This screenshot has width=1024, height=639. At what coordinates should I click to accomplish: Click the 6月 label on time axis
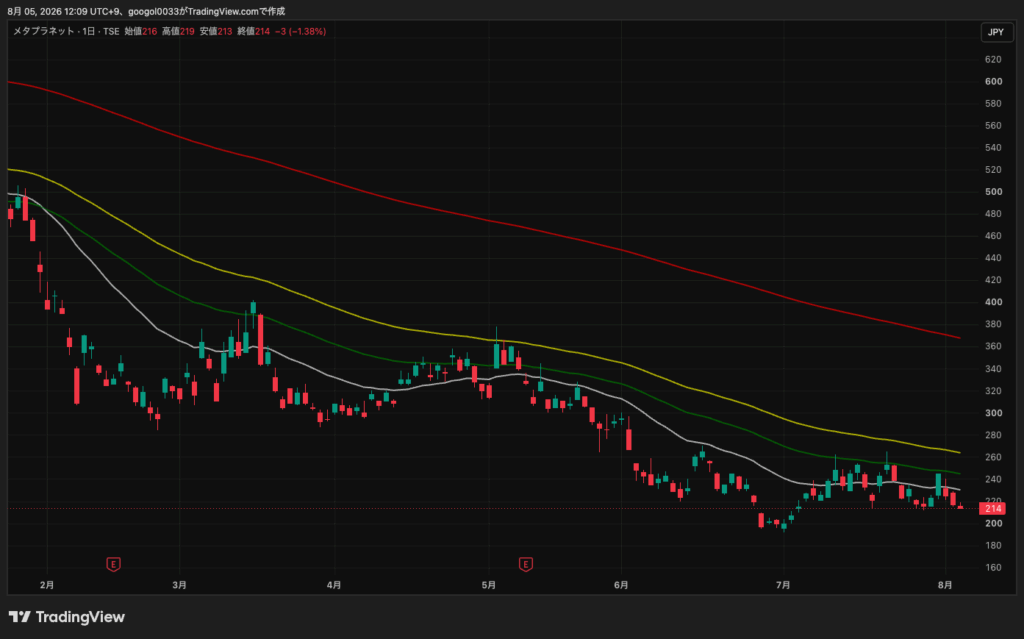[621, 585]
